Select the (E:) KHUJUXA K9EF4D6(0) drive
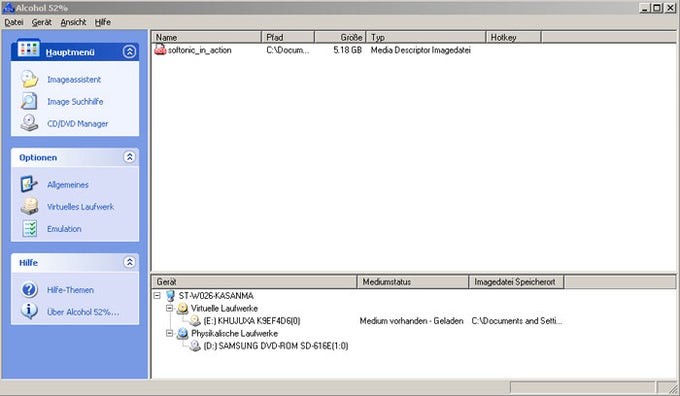The height and width of the screenshot is (396, 680). pyautogui.click(x=252, y=321)
